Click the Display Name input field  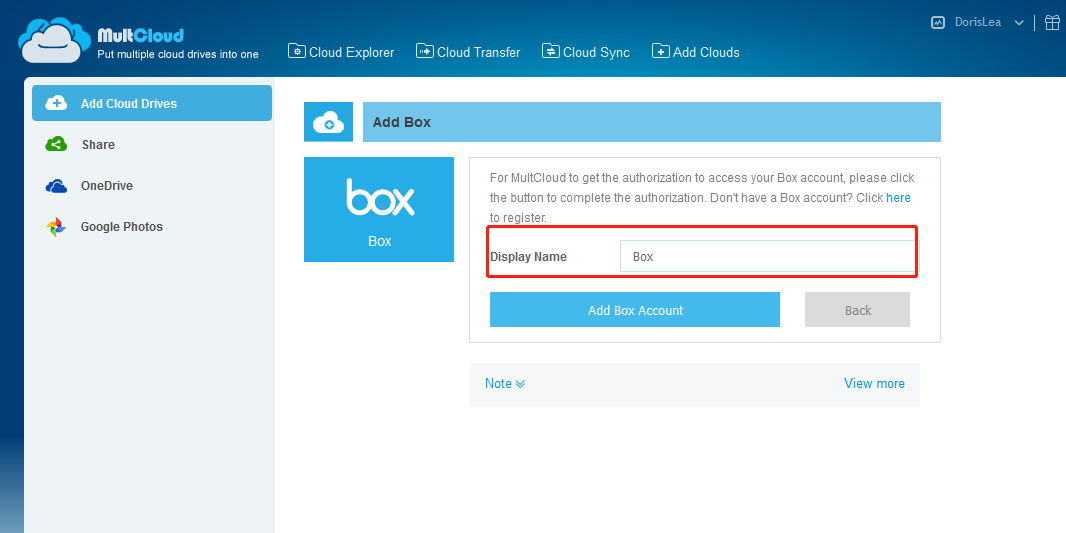point(769,256)
